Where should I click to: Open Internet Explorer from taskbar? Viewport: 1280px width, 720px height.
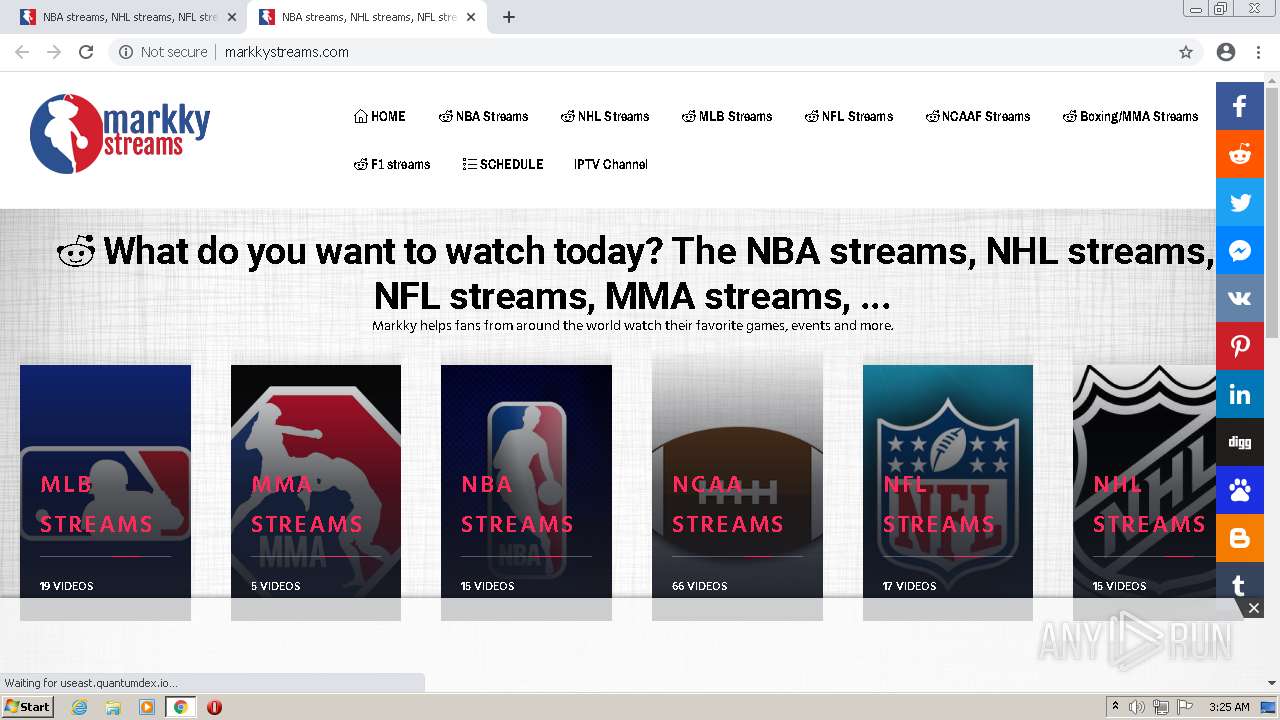pyautogui.click(x=80, y=707)
